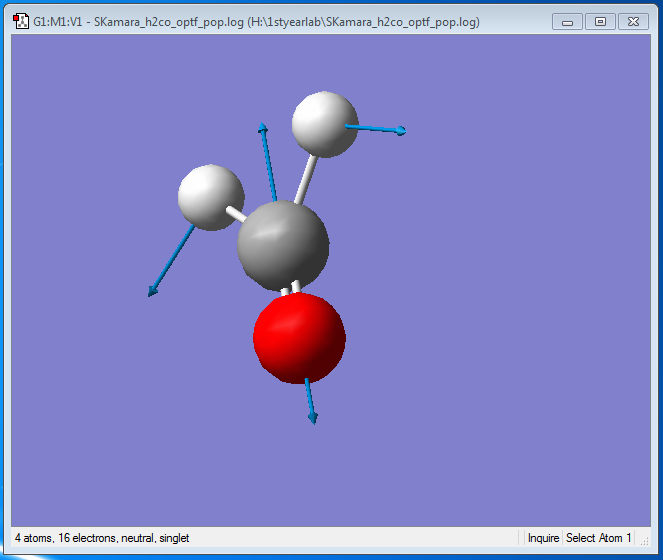Maximize the G1:M1:V1 molecule window

point(600,22)
